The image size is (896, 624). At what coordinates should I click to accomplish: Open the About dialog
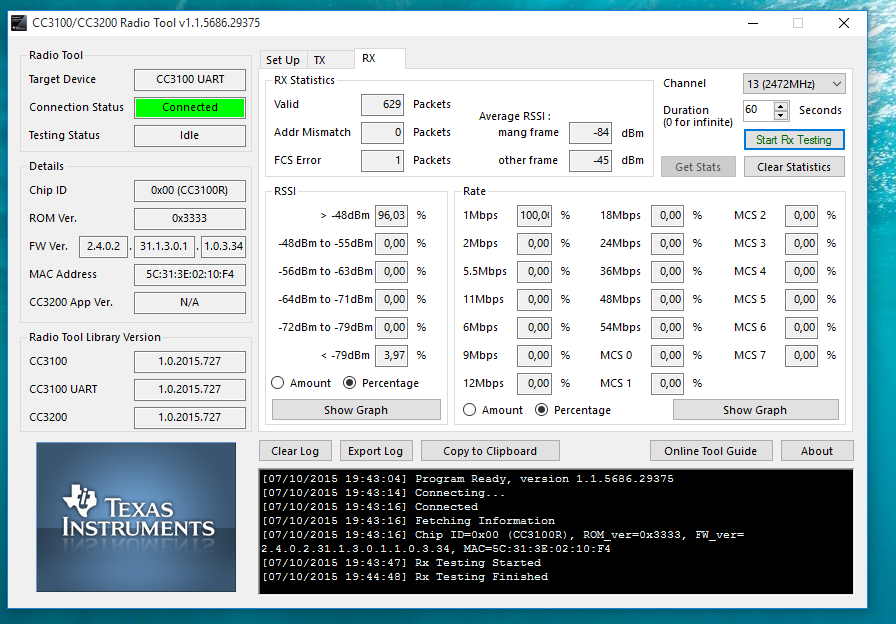[x=817, y=451]
